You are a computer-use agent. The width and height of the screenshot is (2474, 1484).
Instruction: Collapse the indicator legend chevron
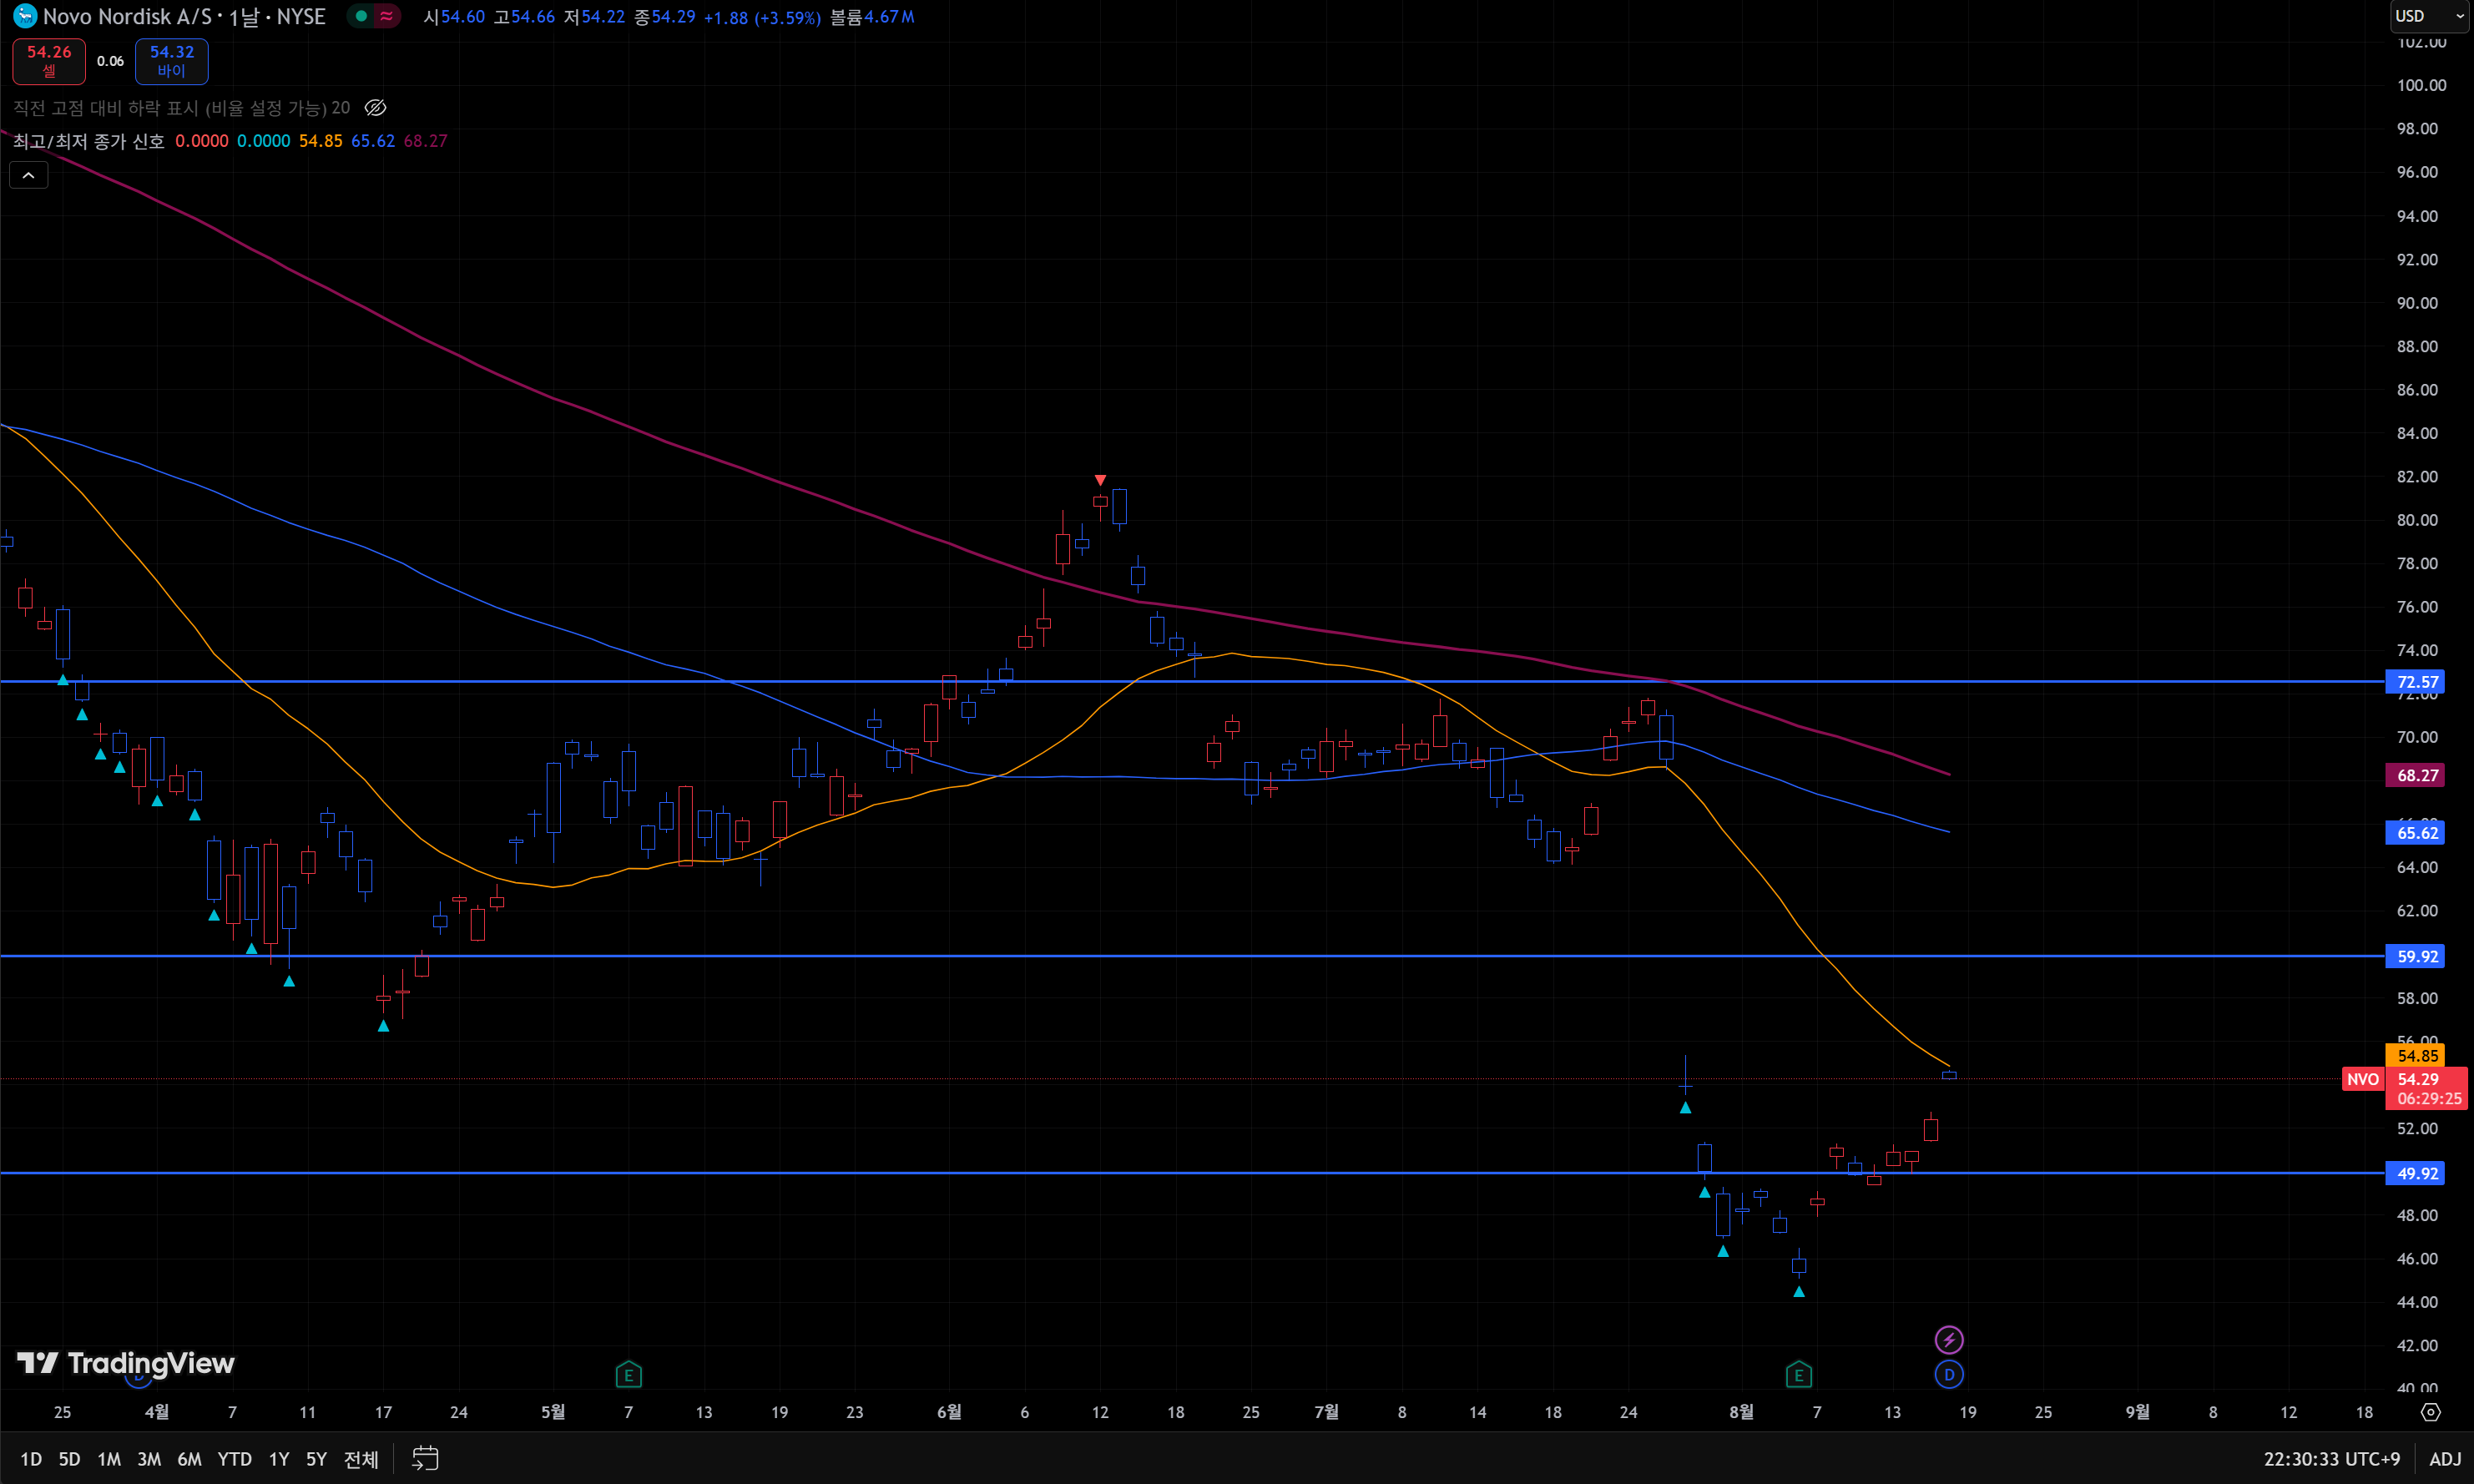[28, 175]
